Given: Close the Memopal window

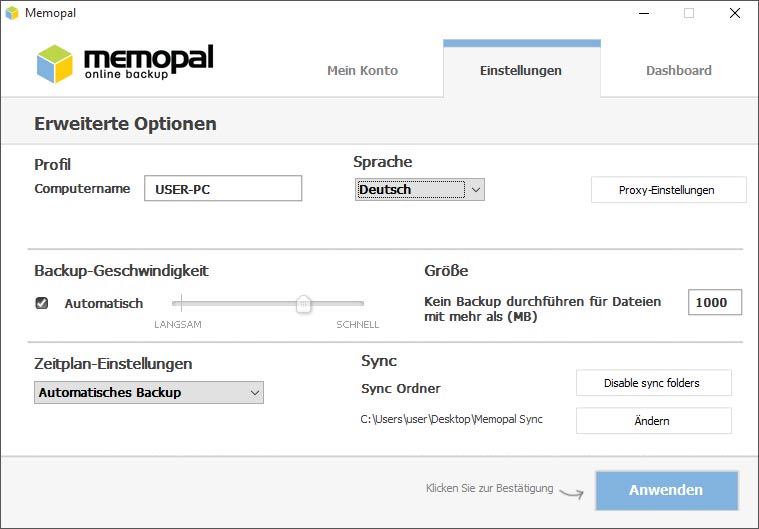Looking at the screenshot, I should 735,13.
